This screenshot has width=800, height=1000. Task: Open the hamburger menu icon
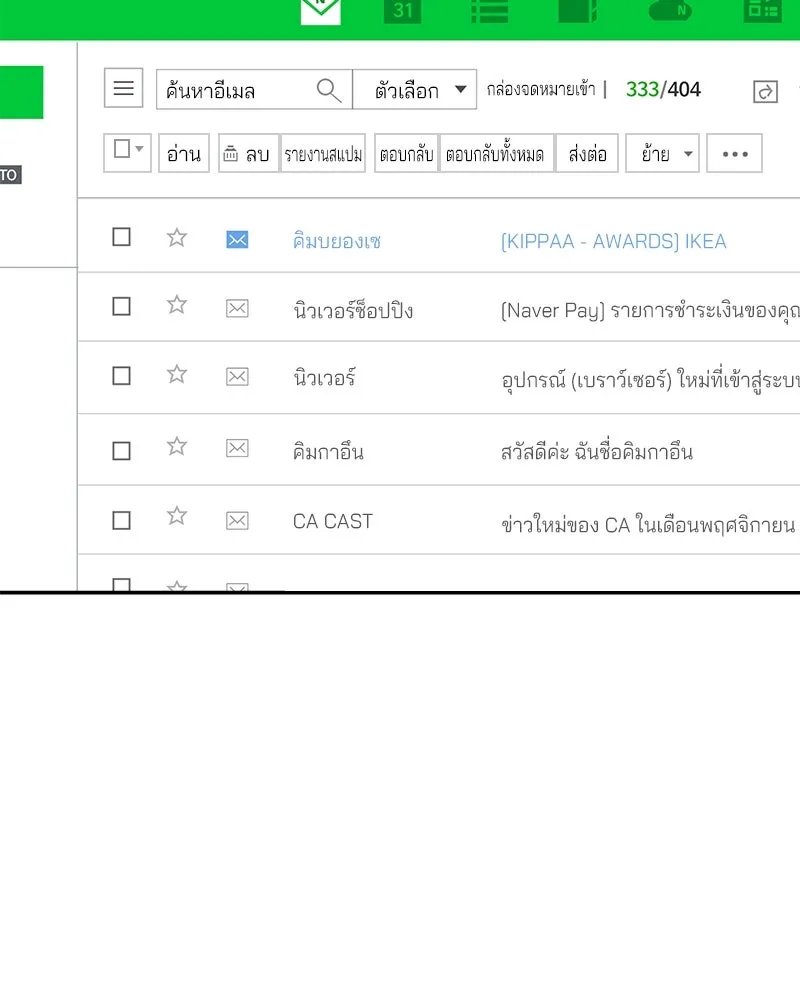click(124, 88)
